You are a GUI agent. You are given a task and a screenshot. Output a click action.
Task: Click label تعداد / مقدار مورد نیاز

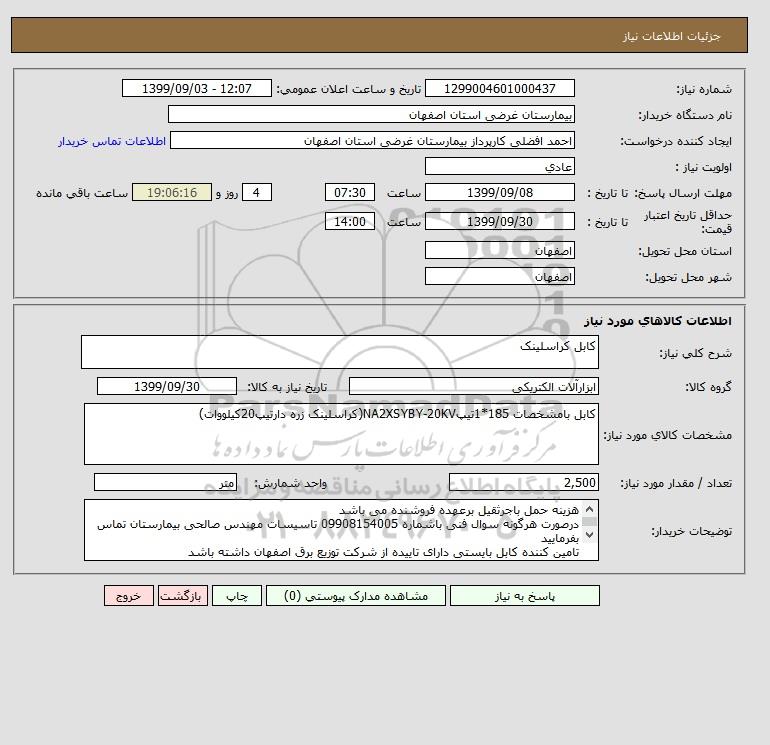click(x=676, y=483)
